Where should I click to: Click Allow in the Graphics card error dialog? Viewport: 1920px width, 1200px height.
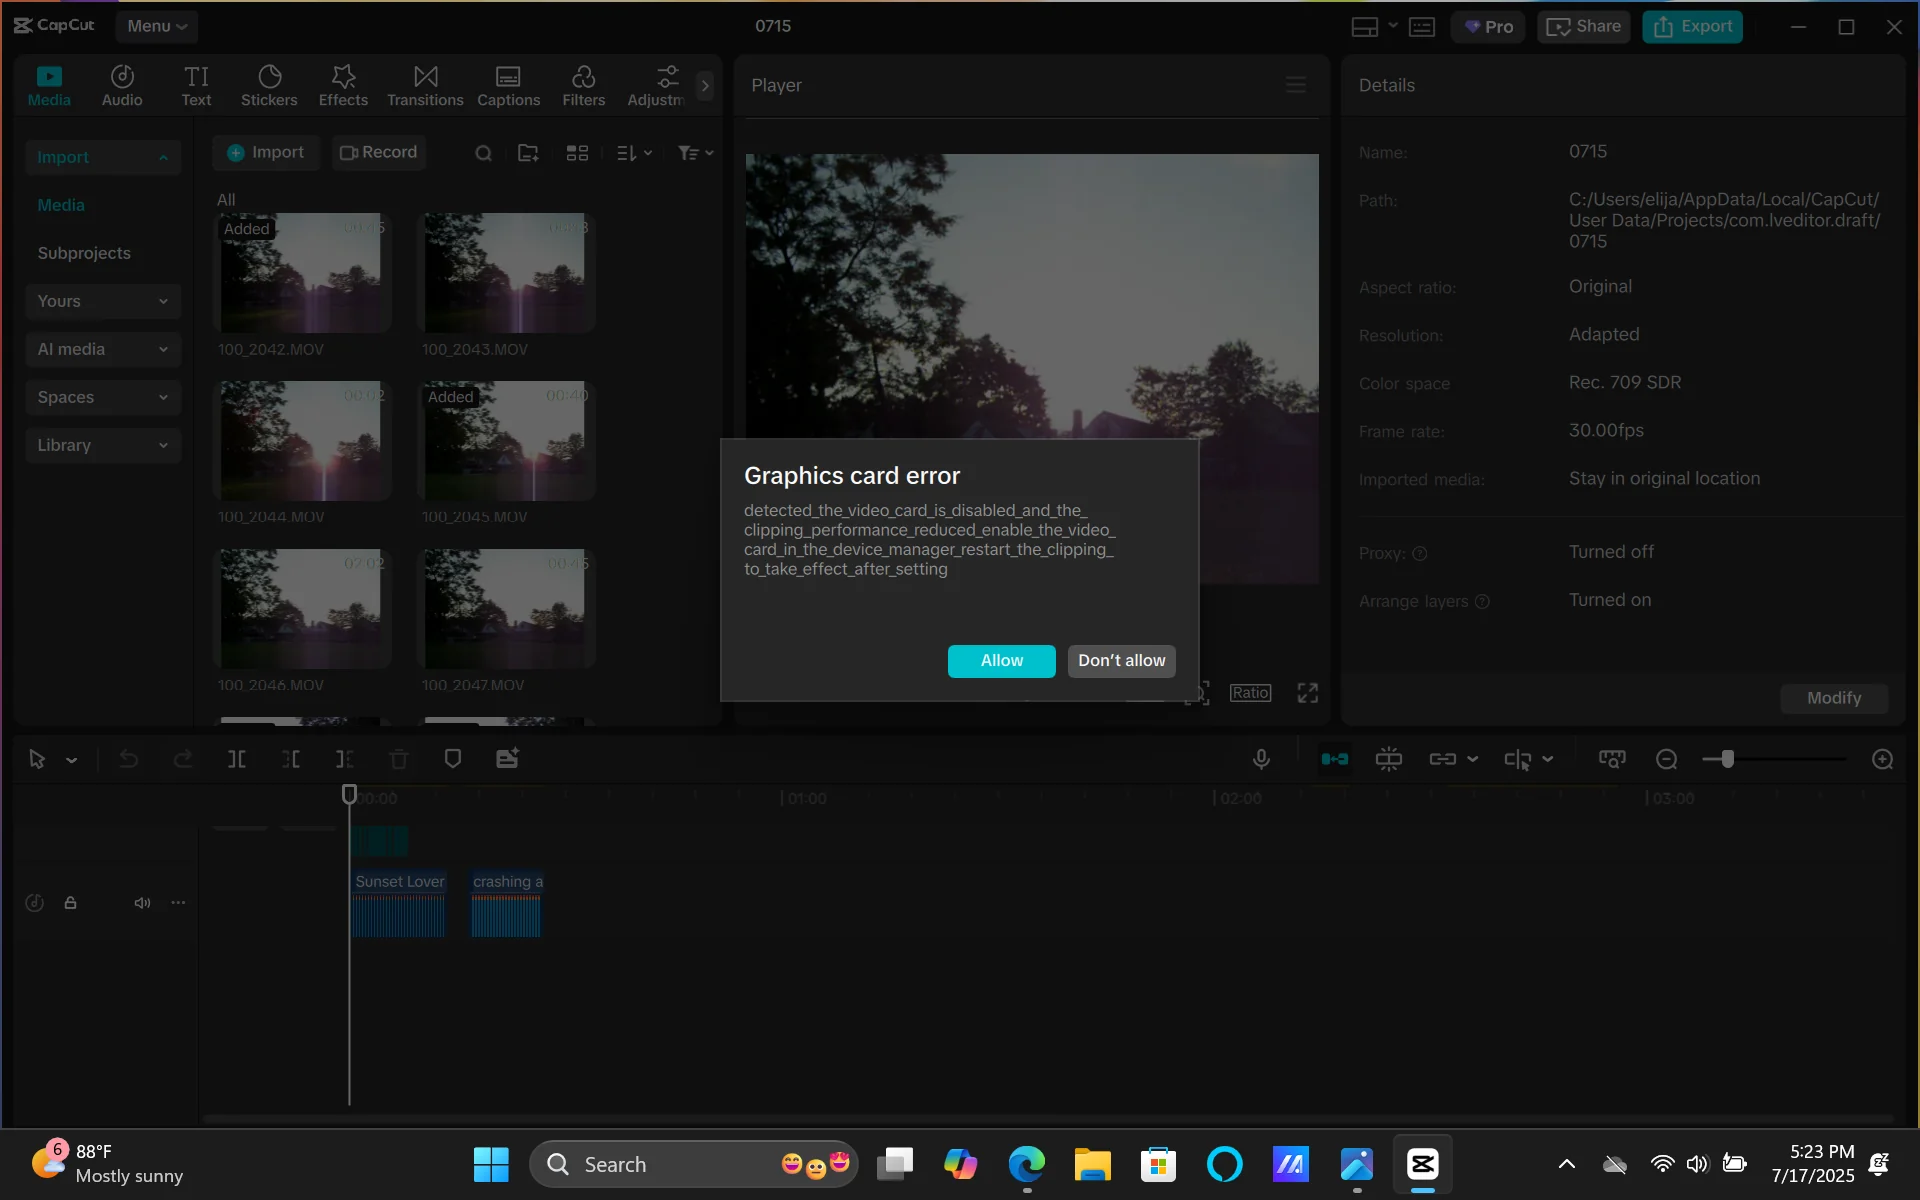pyautogui.click(x=1001, y=661)
